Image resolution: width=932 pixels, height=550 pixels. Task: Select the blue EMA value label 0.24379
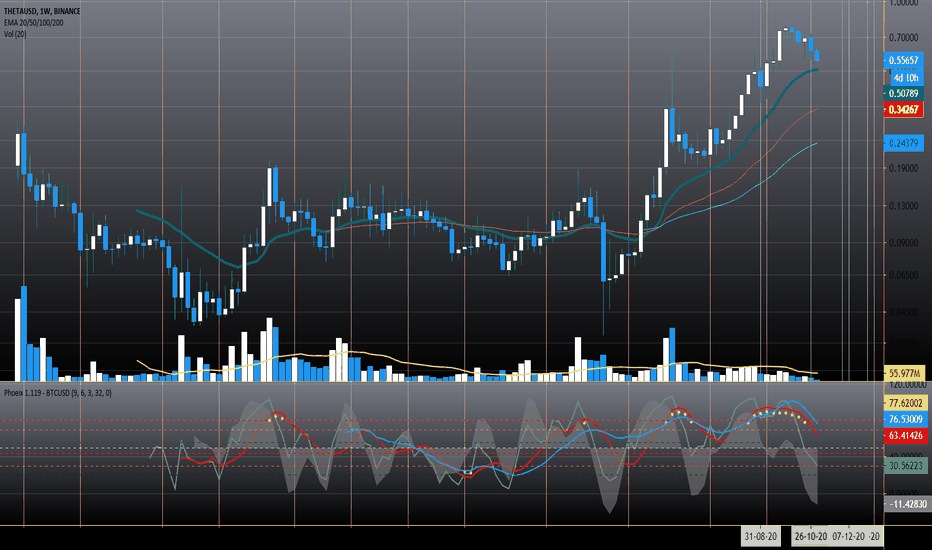click(x=903, y=143)
